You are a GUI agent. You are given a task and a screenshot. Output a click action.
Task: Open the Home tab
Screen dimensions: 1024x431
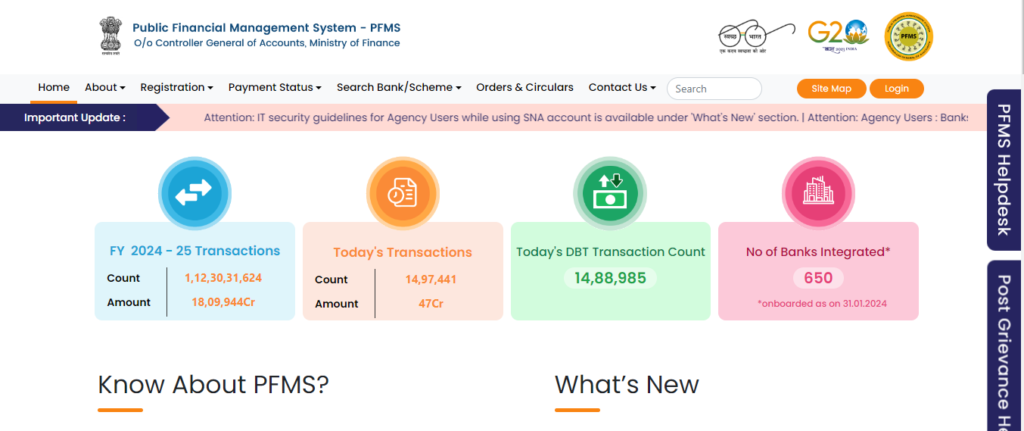54,88
